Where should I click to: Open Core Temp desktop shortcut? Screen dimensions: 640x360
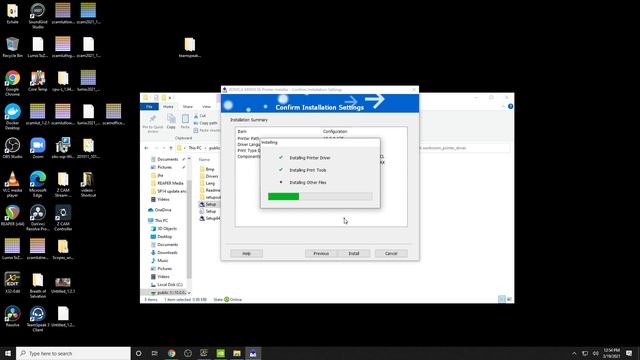(x=38, y=81)
